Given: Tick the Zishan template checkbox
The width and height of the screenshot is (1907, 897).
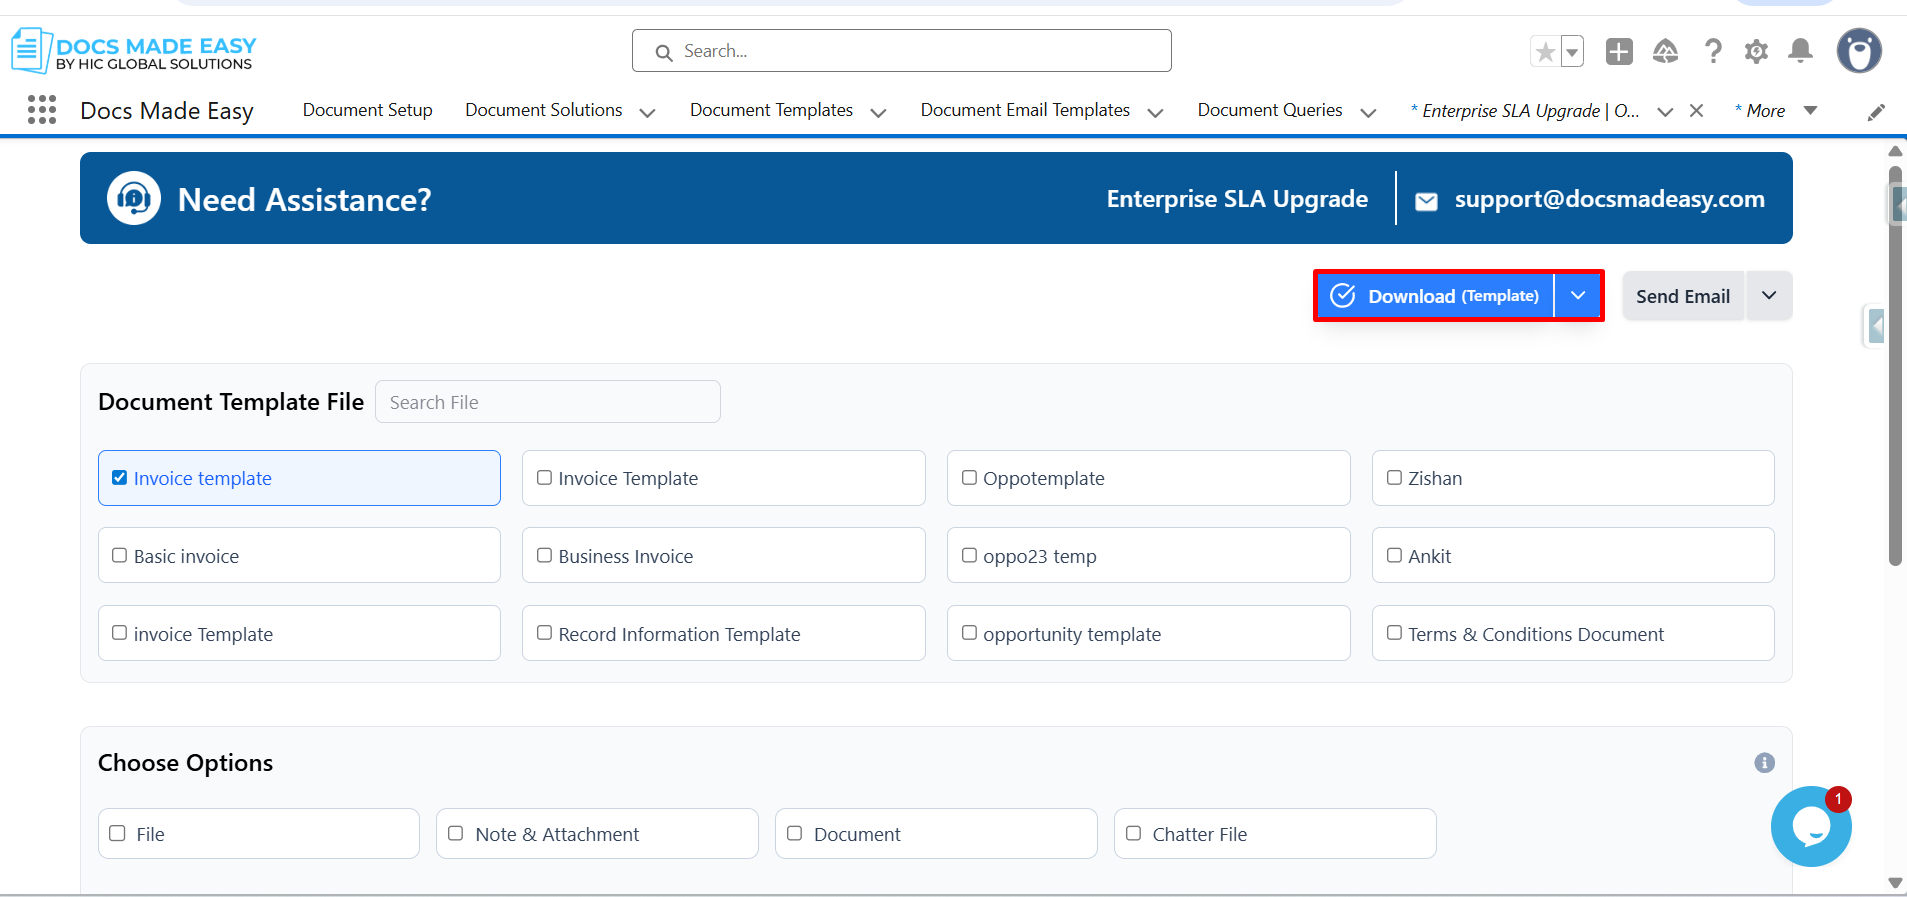Looking at the screenshot, I should click(1394, 478).
